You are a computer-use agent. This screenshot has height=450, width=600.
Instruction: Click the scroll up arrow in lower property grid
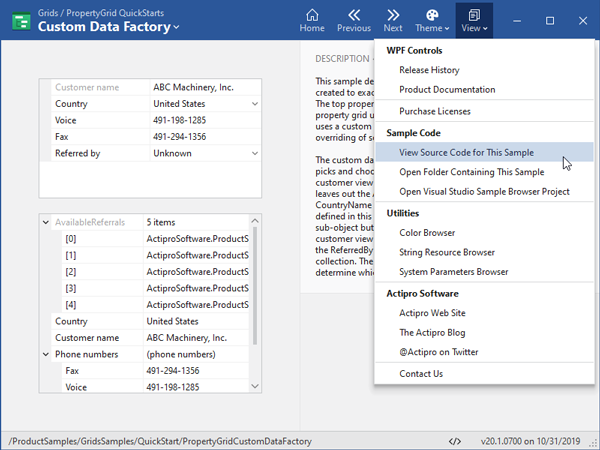[255, 221]
